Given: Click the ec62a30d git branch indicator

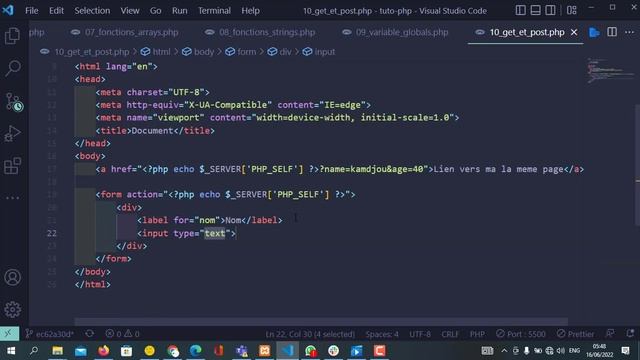Looking at the screenshot, I should (x=50, y=333).
